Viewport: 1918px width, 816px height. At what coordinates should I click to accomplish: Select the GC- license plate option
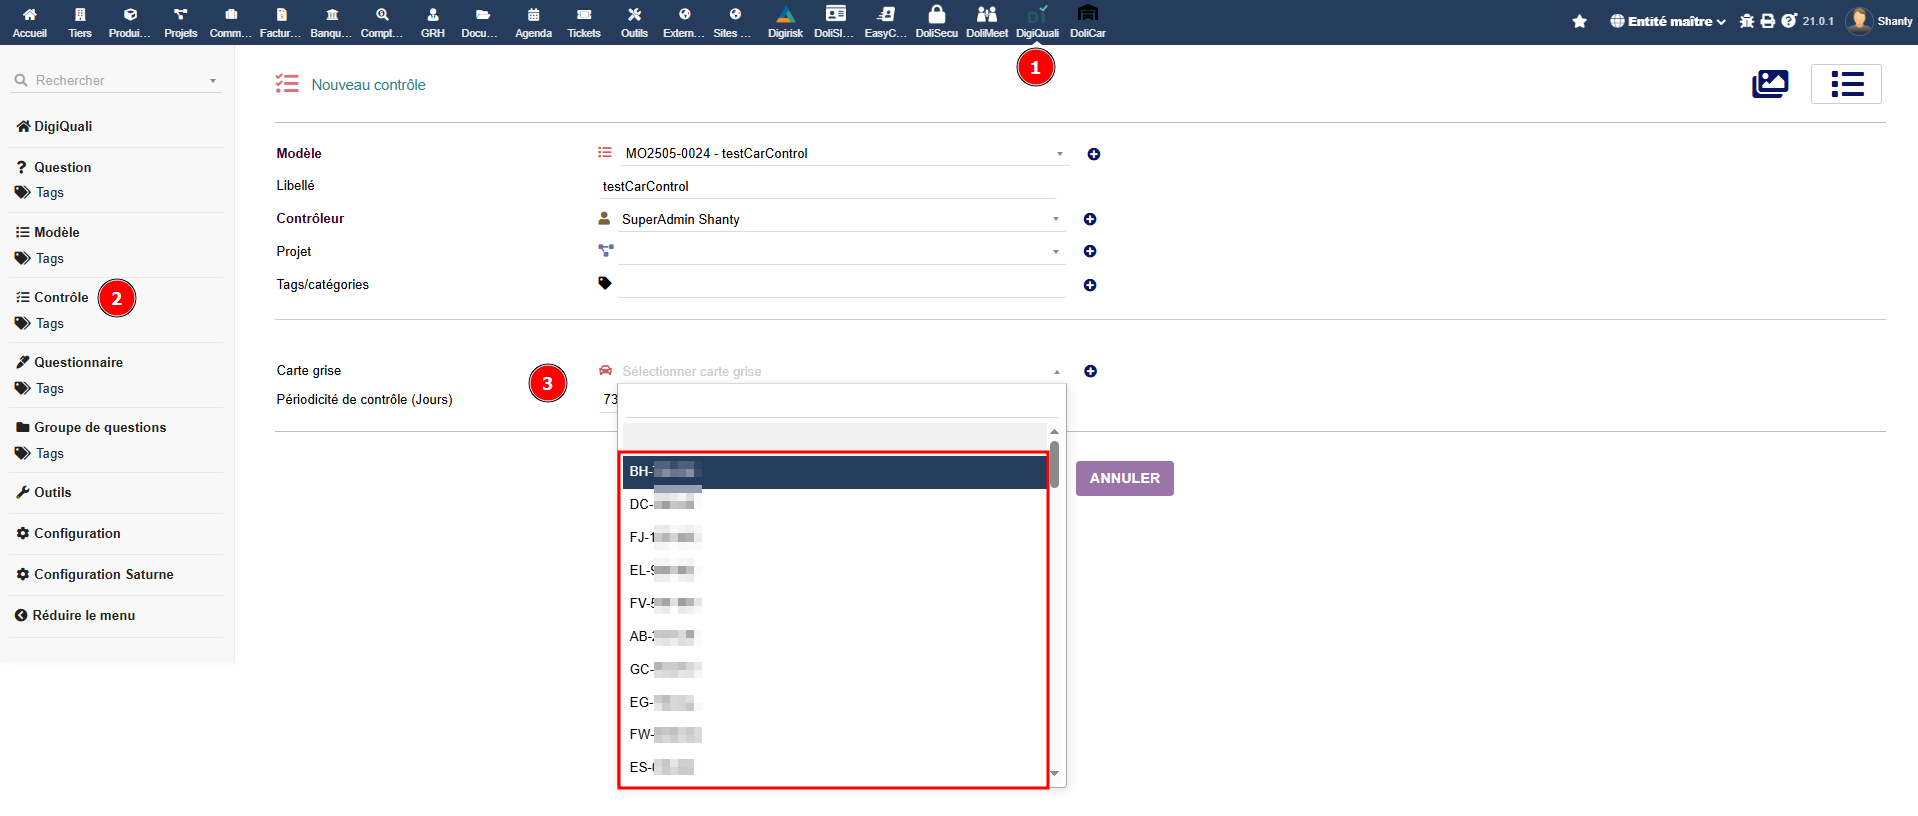834,669
